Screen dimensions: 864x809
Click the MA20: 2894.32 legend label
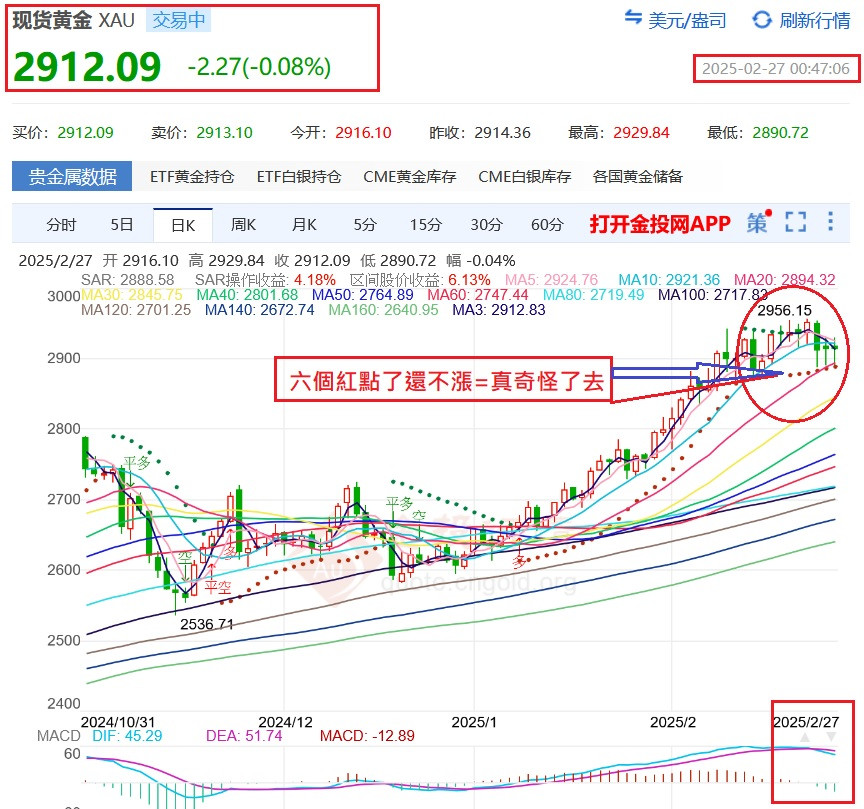coord(784,279)
